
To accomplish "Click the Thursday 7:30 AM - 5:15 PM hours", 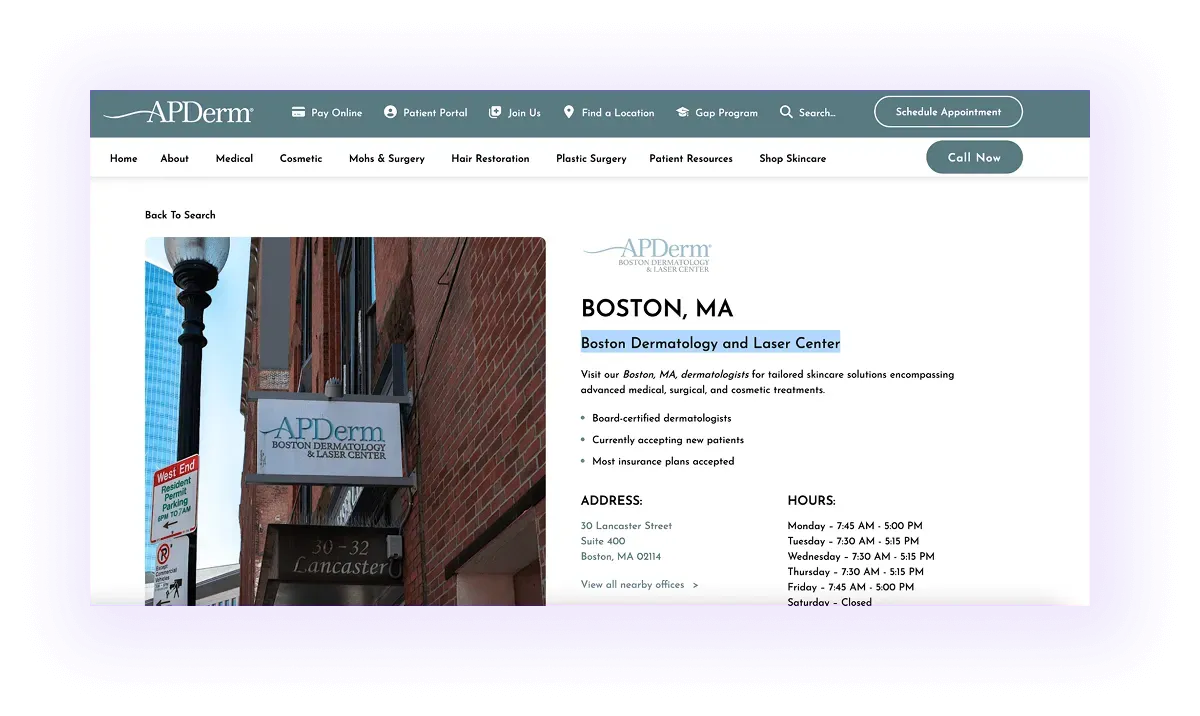I will 856,572.
